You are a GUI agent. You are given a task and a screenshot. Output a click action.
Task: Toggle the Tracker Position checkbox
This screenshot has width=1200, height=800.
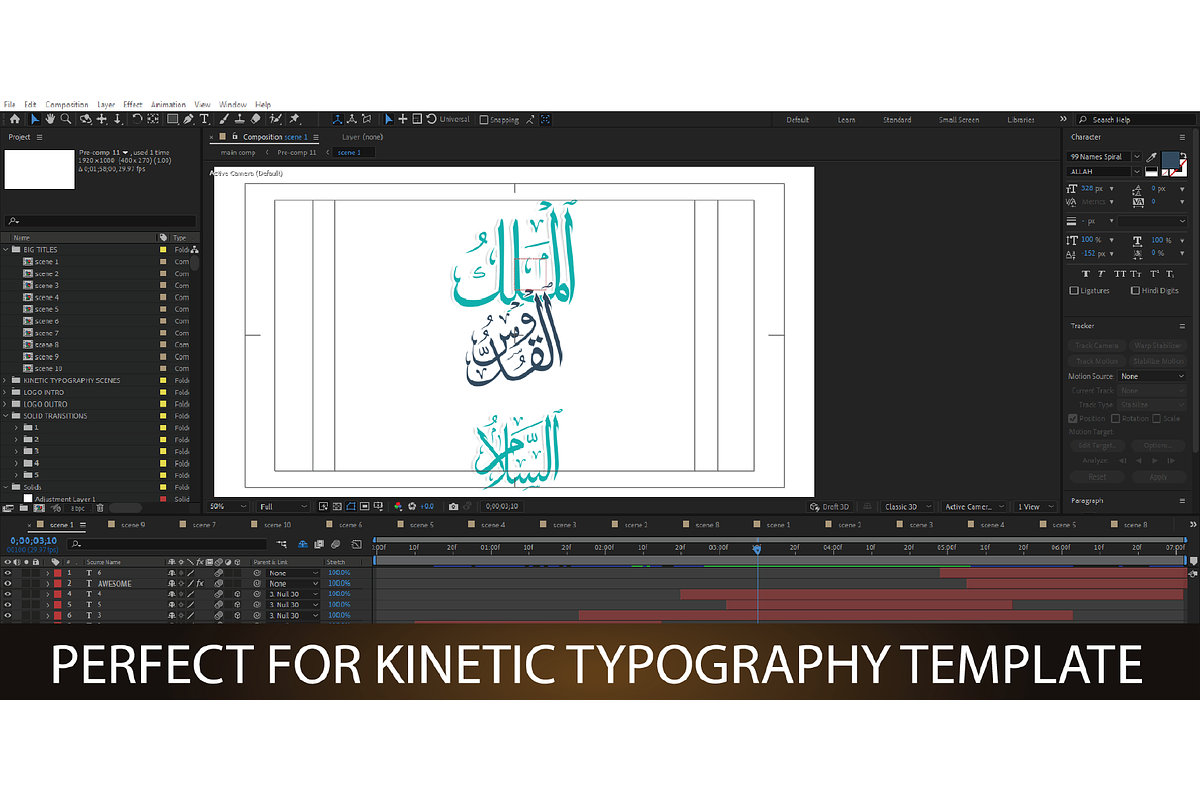pos(1073,418)
